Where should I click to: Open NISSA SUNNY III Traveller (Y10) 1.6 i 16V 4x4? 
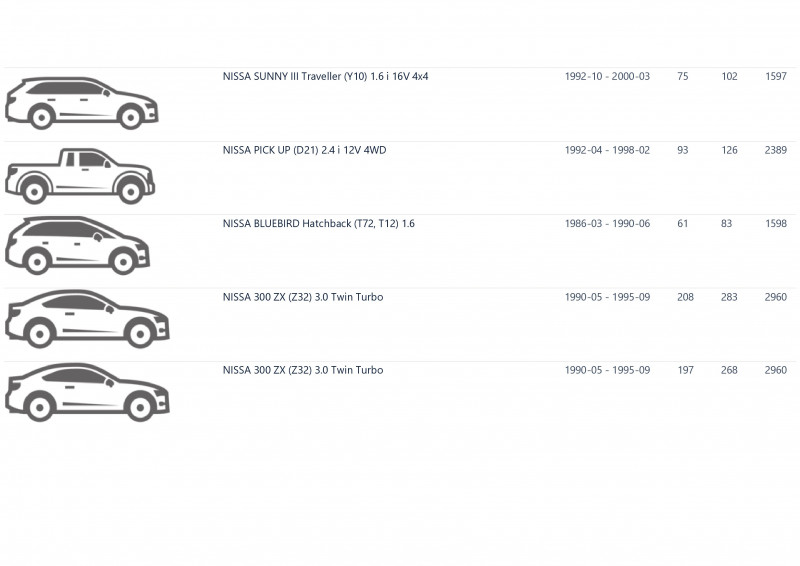[x=326, y=77]
